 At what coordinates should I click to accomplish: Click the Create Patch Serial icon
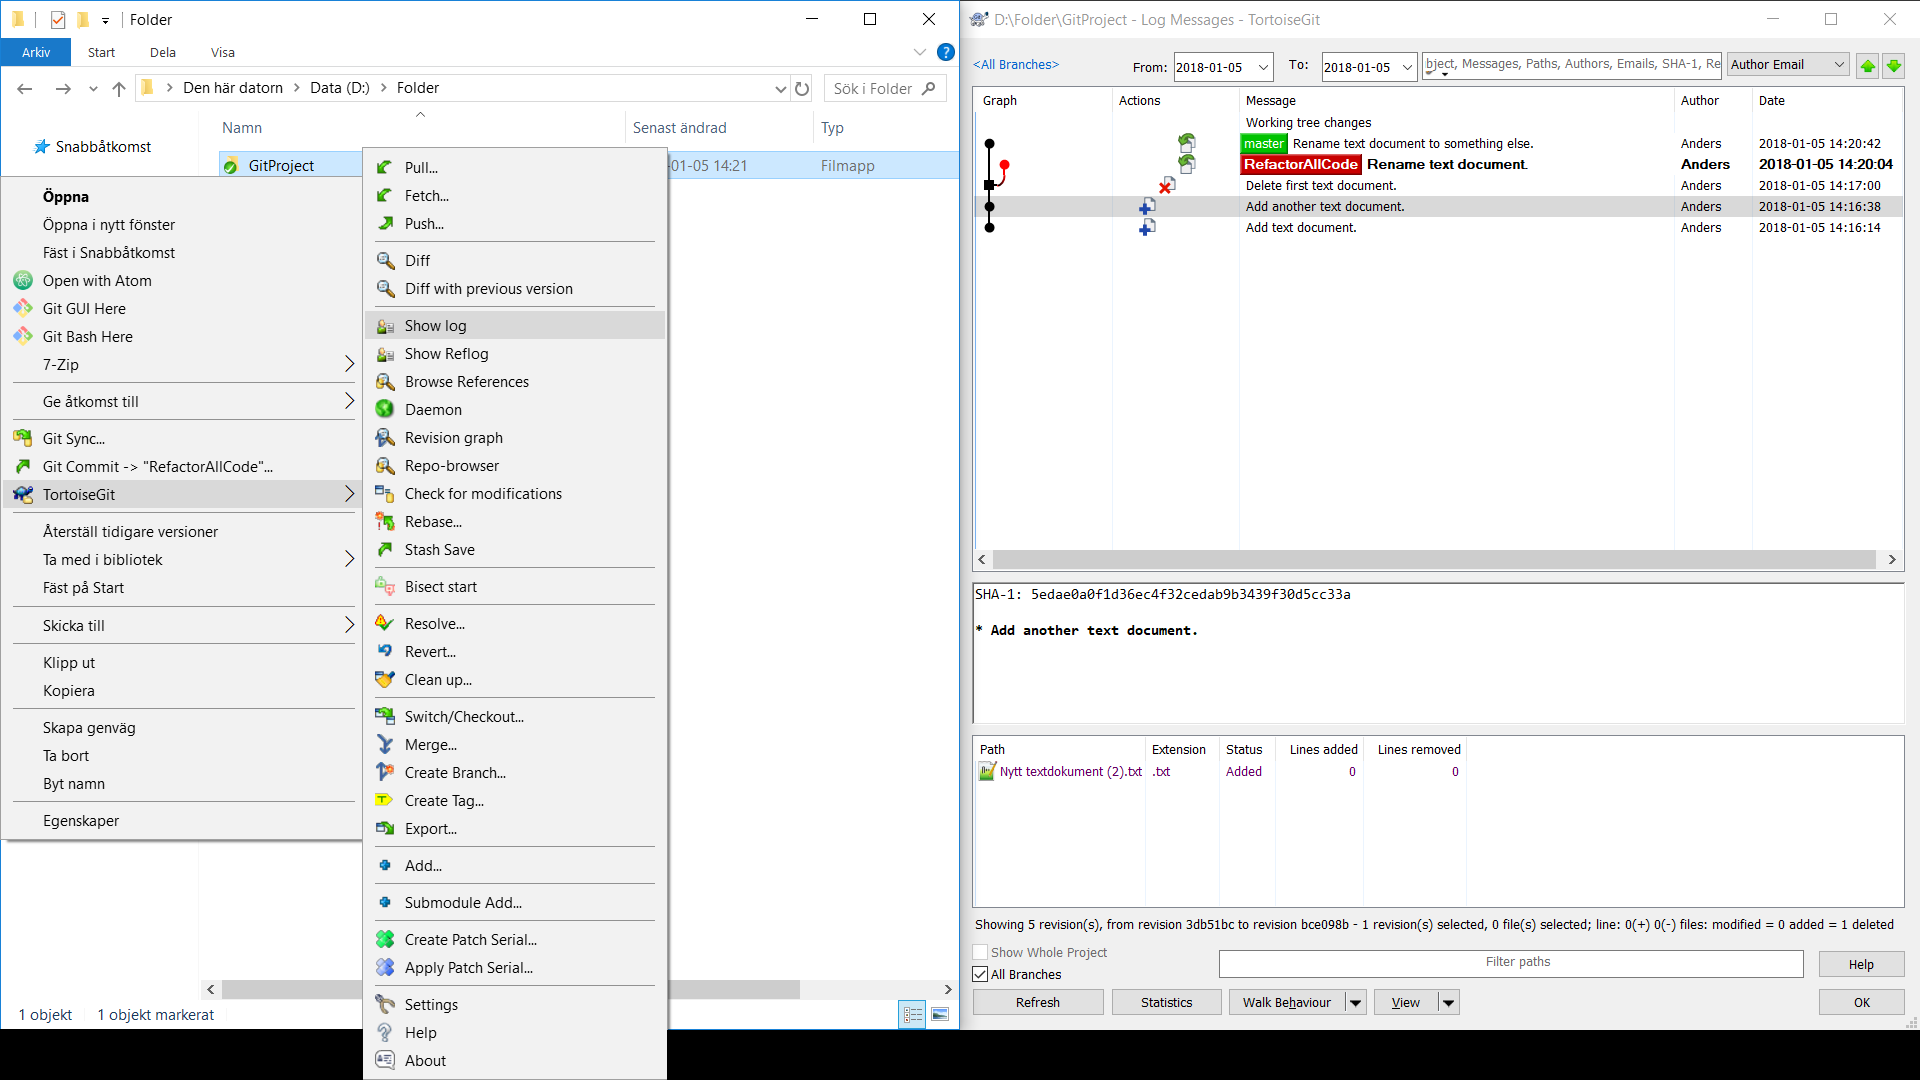coord(385,940)
